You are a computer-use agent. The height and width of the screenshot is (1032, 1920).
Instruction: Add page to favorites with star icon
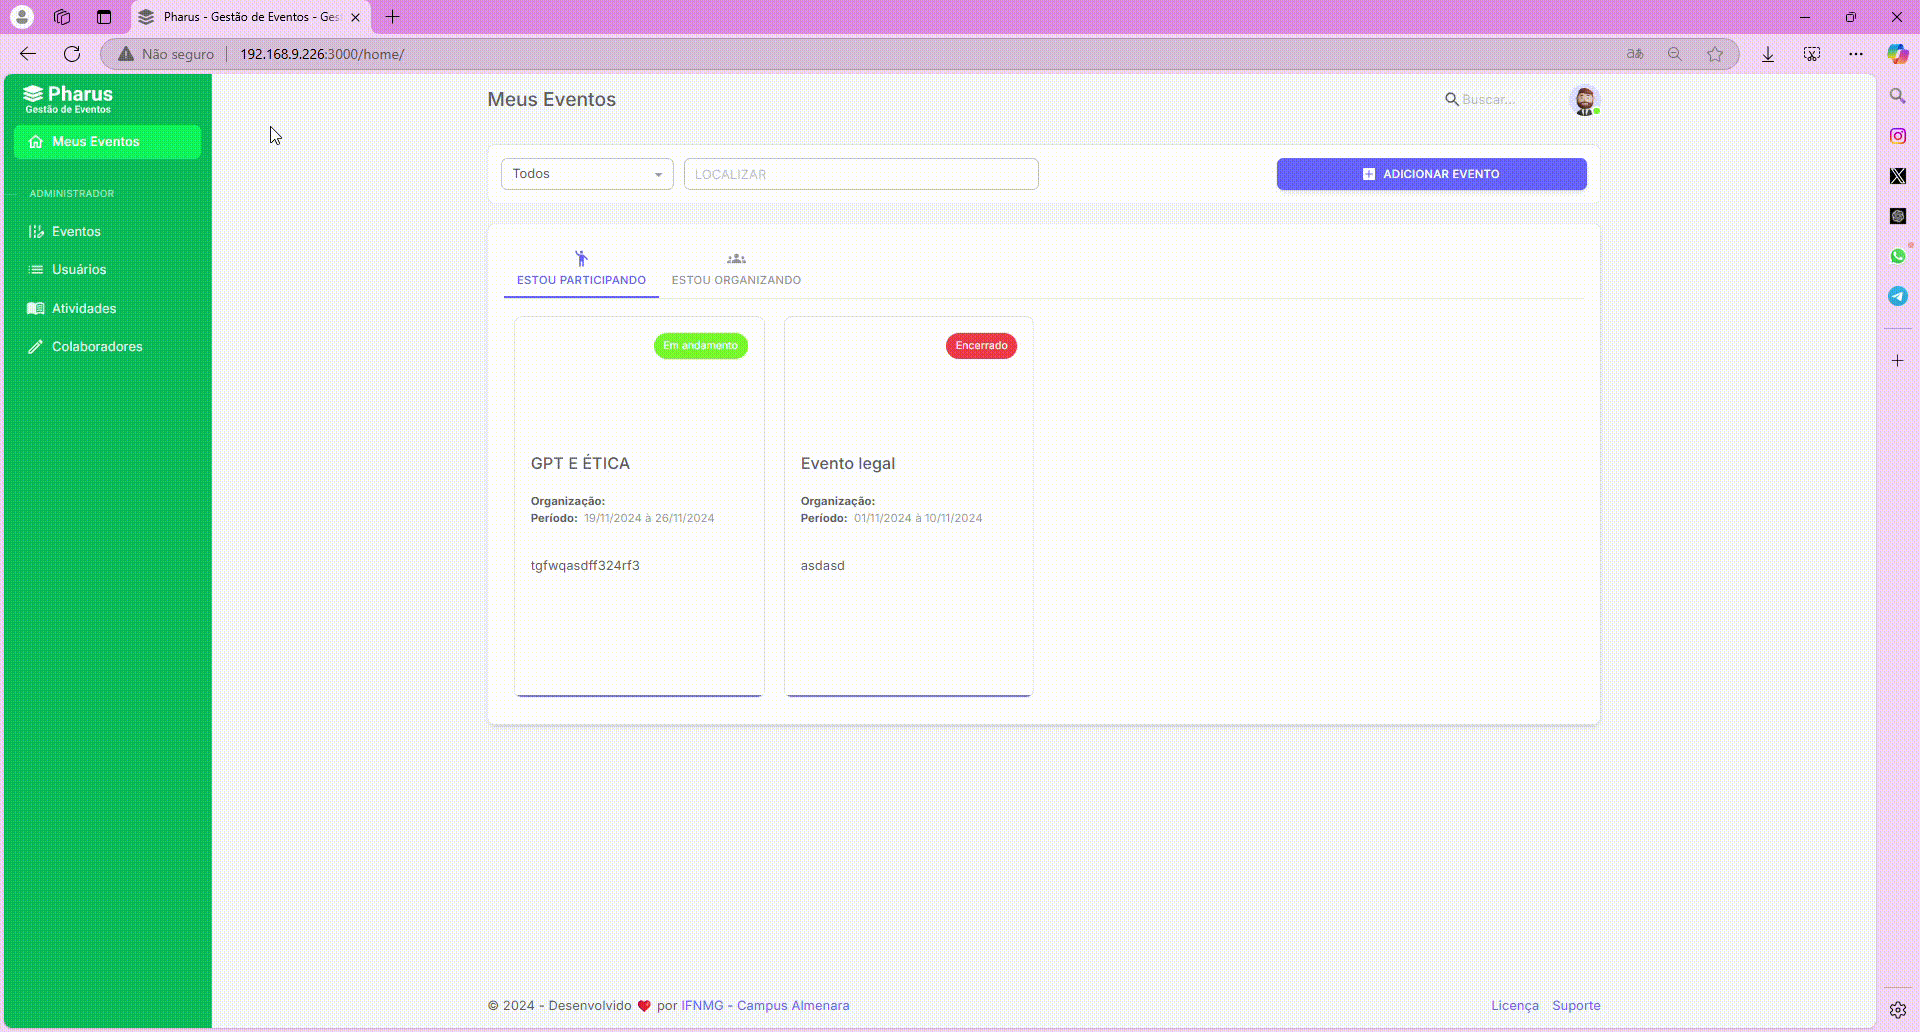(x=1715, y=54)
